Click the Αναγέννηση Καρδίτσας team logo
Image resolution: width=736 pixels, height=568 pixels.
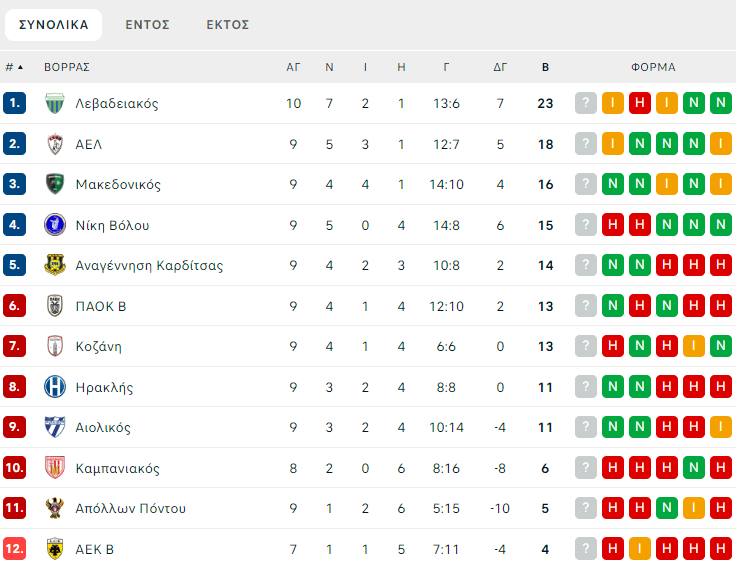[55, 265]
